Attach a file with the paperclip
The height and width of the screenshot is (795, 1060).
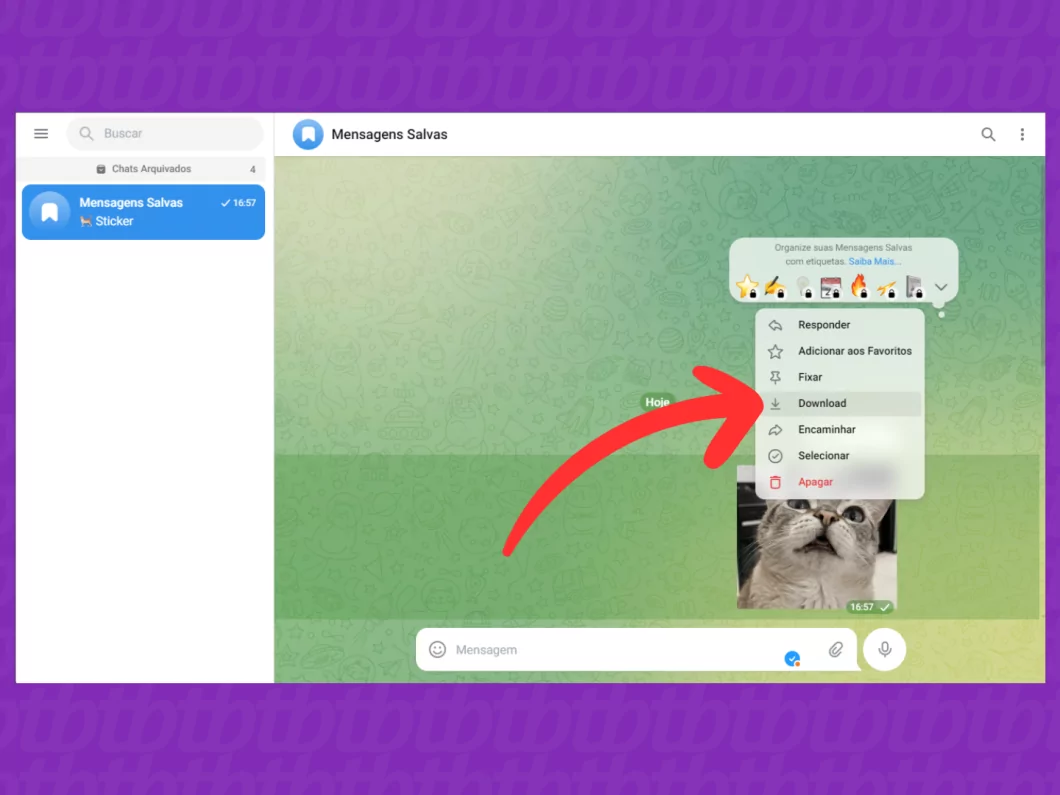836,650
